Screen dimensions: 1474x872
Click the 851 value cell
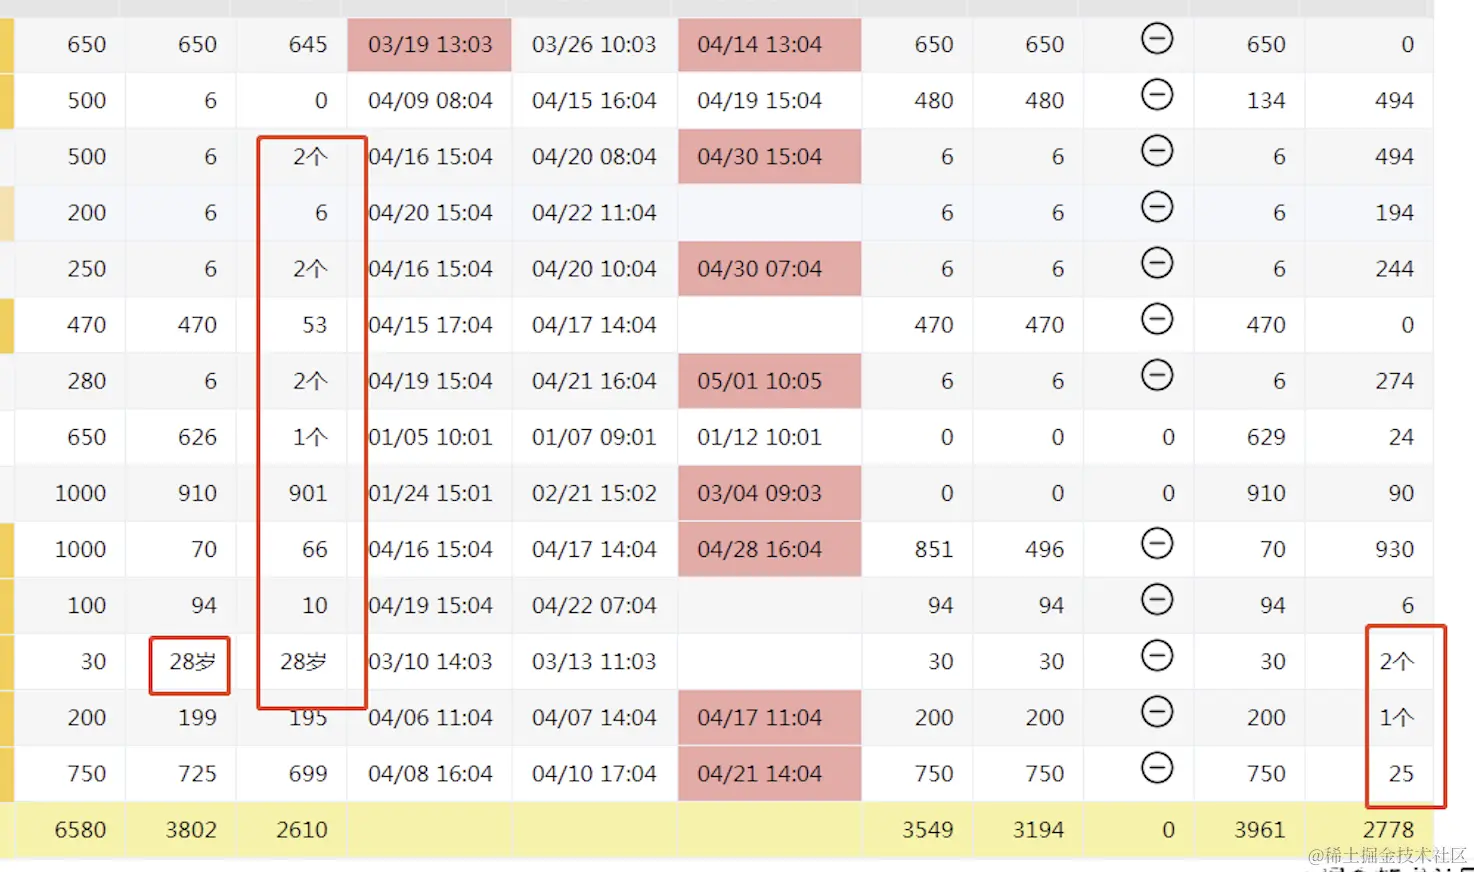pos(917,549)
